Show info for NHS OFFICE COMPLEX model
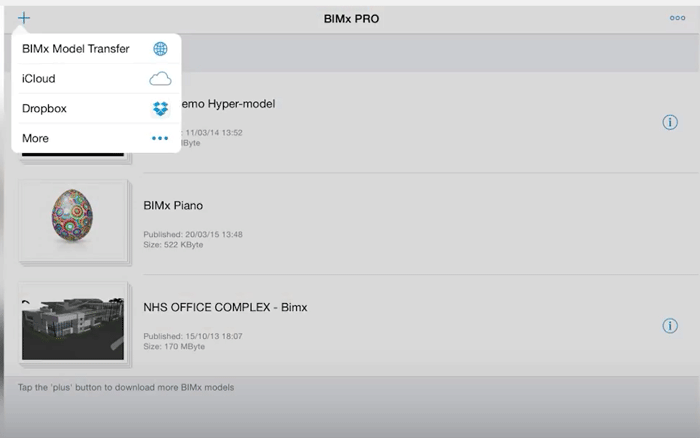 670,326
